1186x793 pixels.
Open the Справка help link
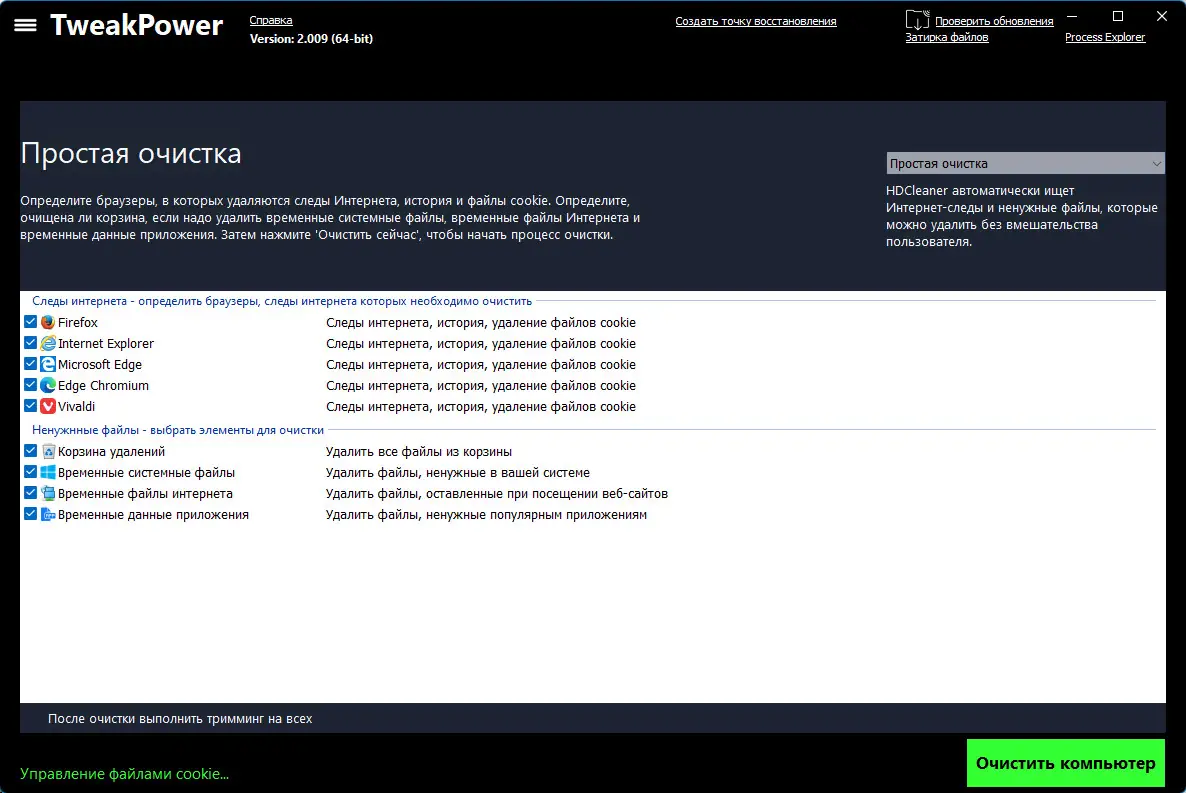pyautogui.click(x=271, y=20)
